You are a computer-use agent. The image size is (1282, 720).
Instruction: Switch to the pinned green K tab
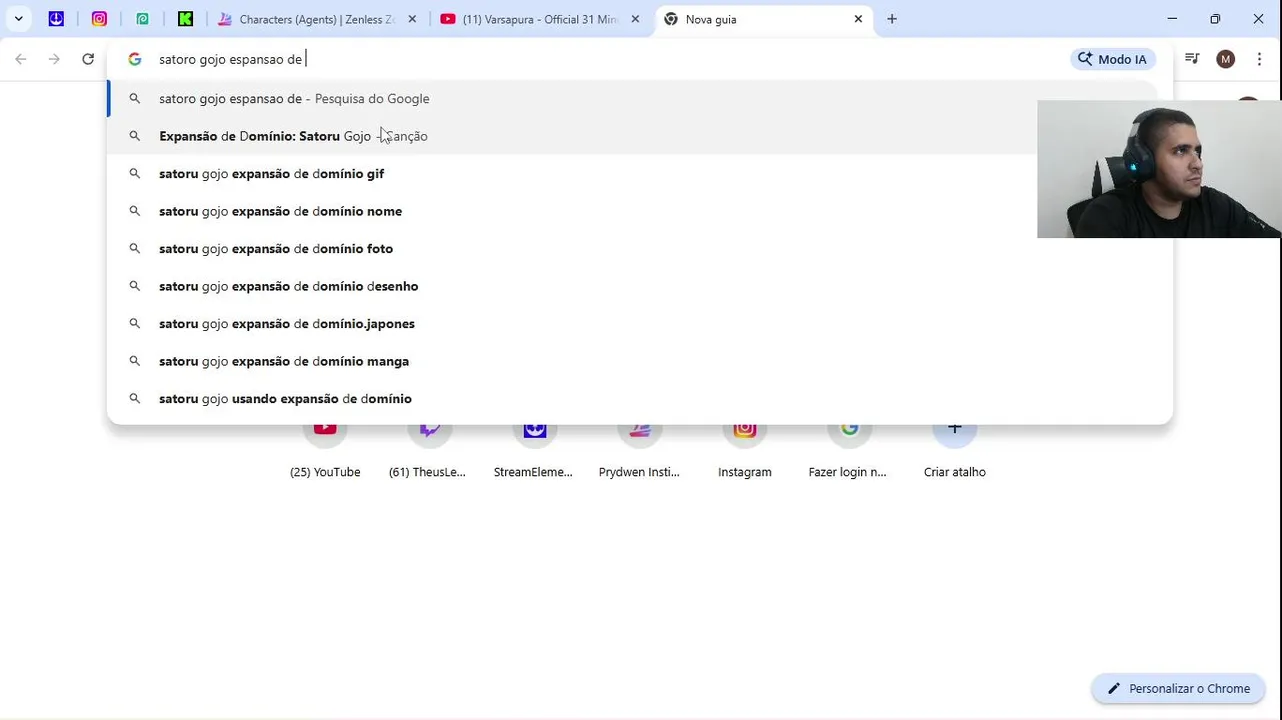(185, 19)
